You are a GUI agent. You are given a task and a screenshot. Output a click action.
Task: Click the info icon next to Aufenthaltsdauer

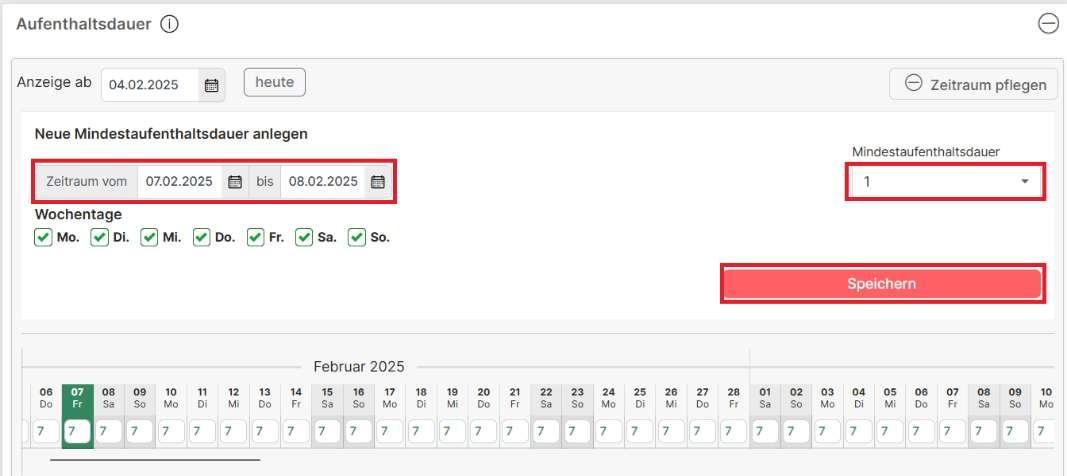[169, 25]
